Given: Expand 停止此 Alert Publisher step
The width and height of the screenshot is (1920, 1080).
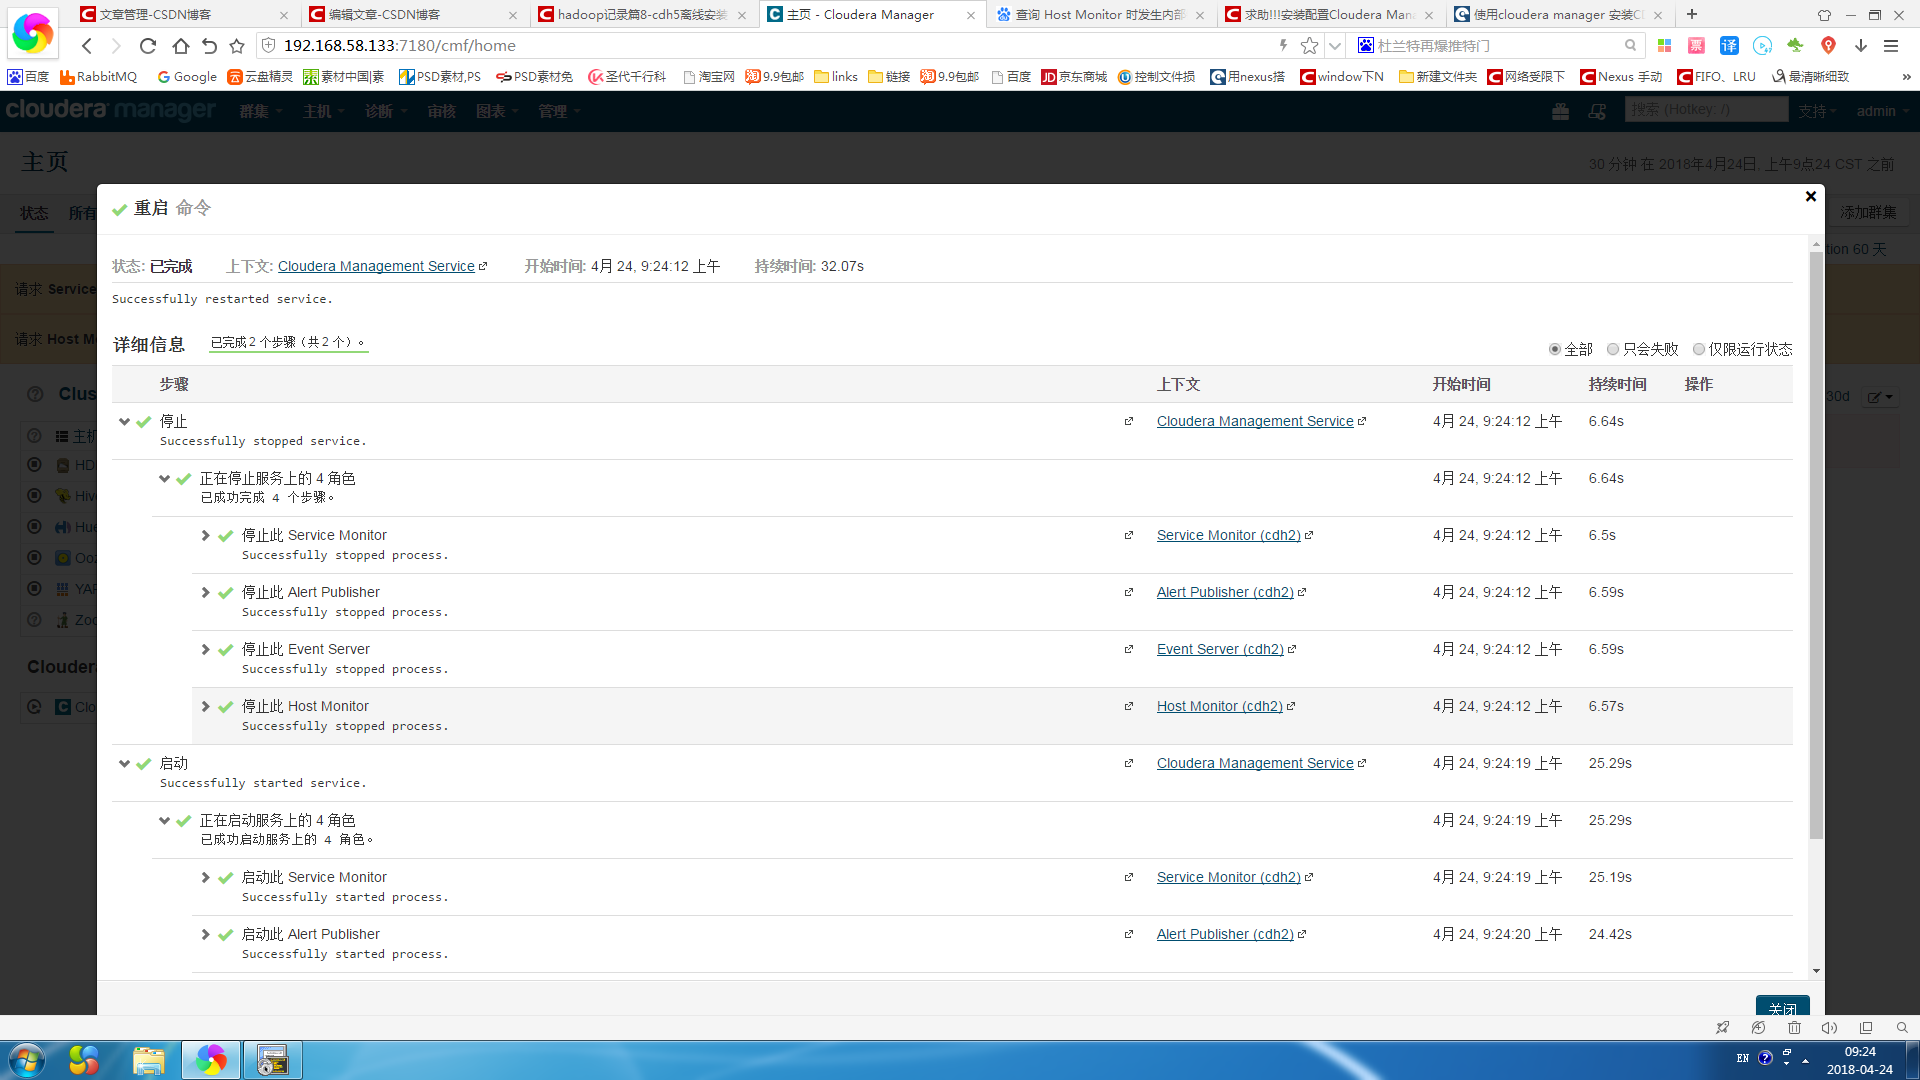Looking at the screenshot, I should 205,593.
